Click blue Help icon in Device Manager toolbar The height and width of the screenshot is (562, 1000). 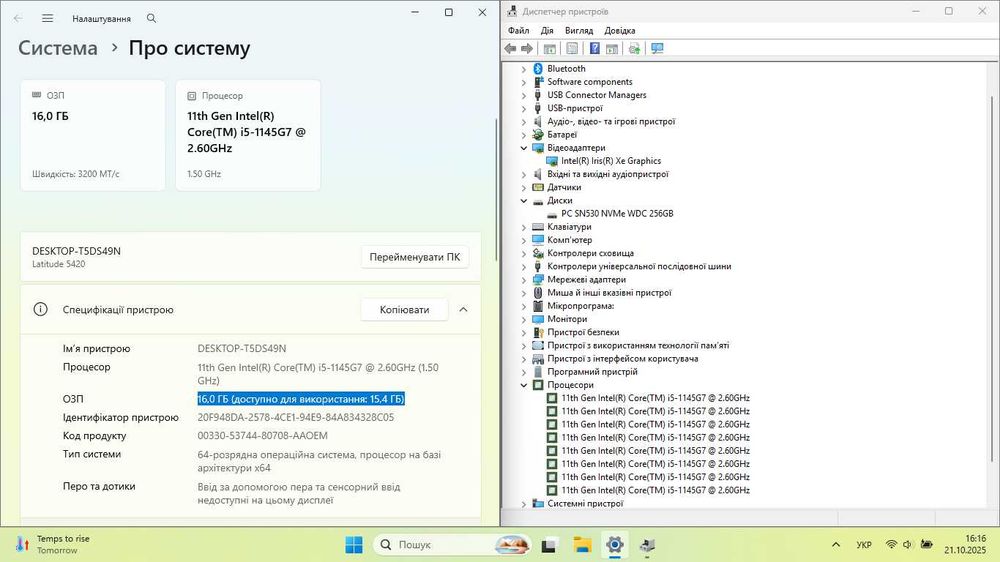coord(594,48)
